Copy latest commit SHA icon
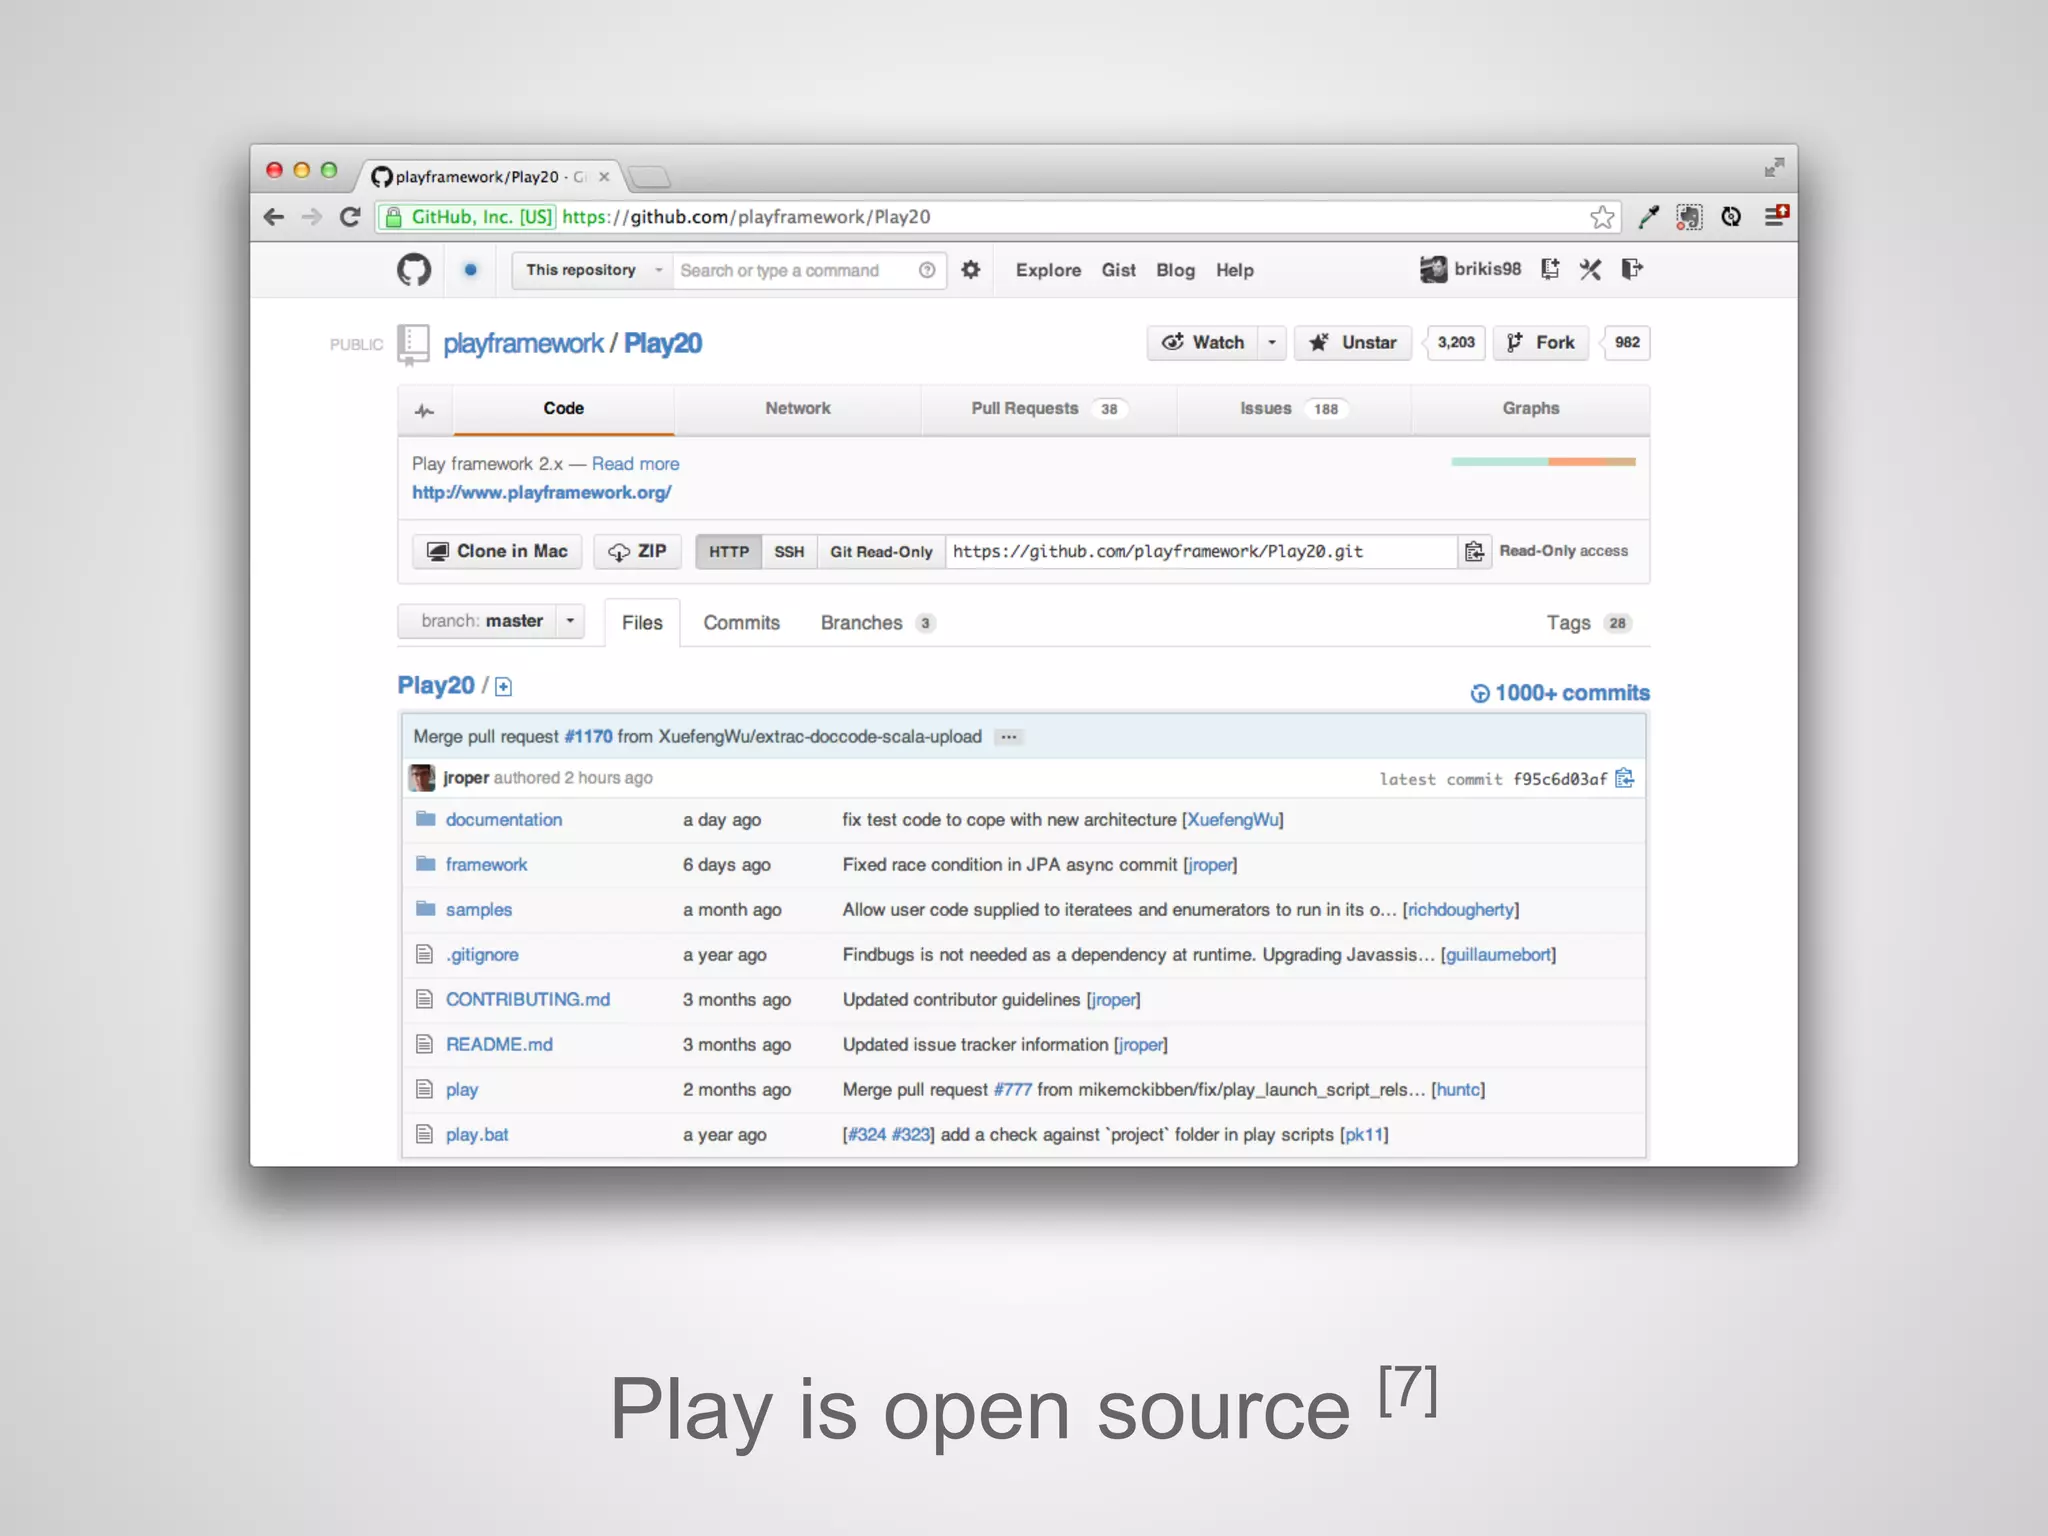Viewport: 2048px width, 1536px height. coord(1625,778)
